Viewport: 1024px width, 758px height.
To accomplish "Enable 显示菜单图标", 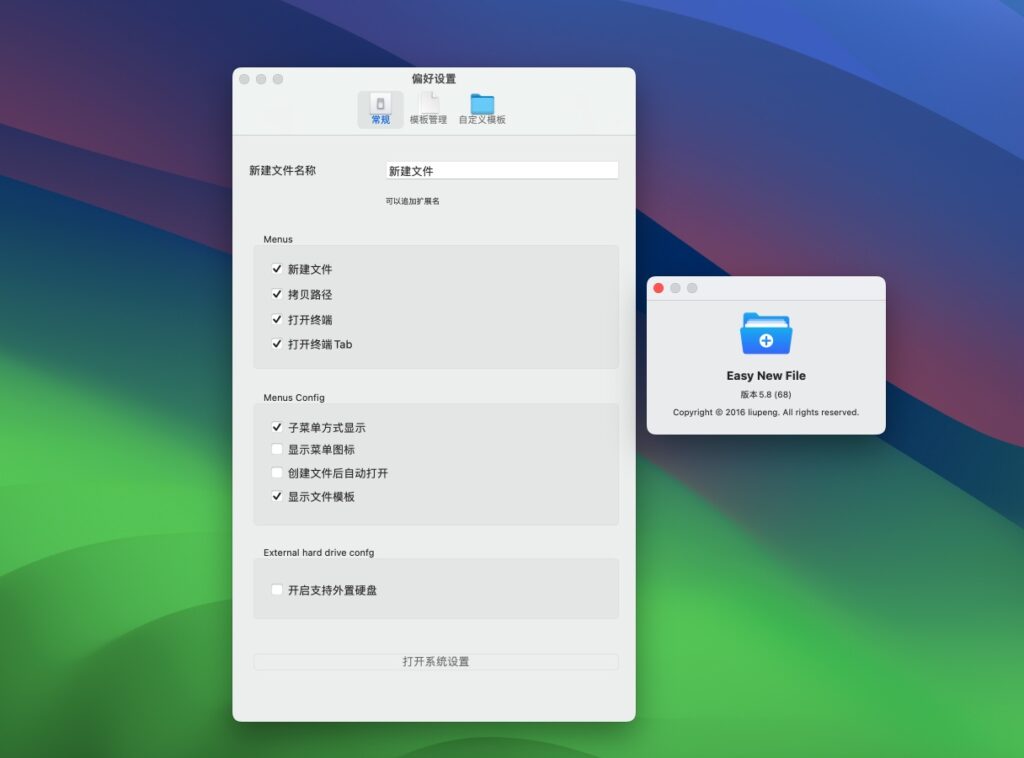I will point(277,449).
